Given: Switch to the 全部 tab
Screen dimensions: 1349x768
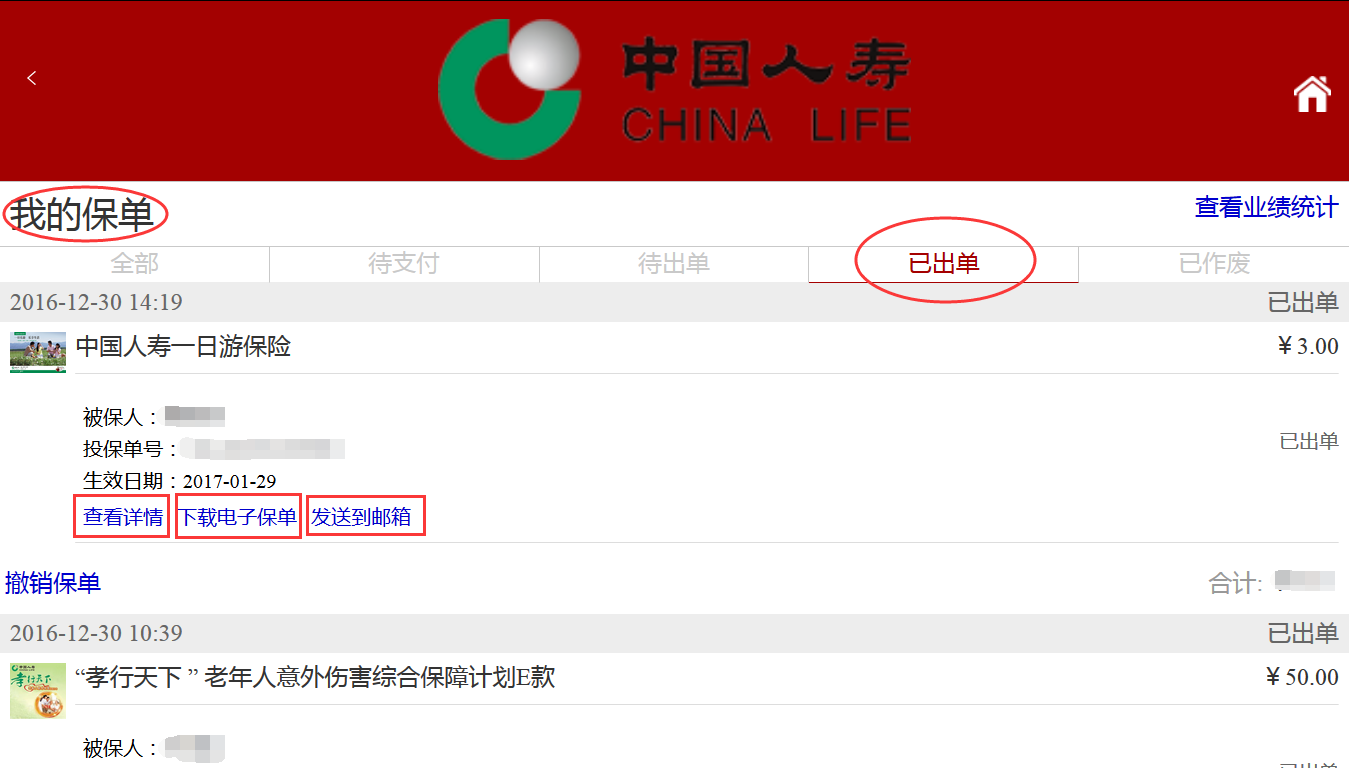Looking at the screenshot, I should [135, 264].
